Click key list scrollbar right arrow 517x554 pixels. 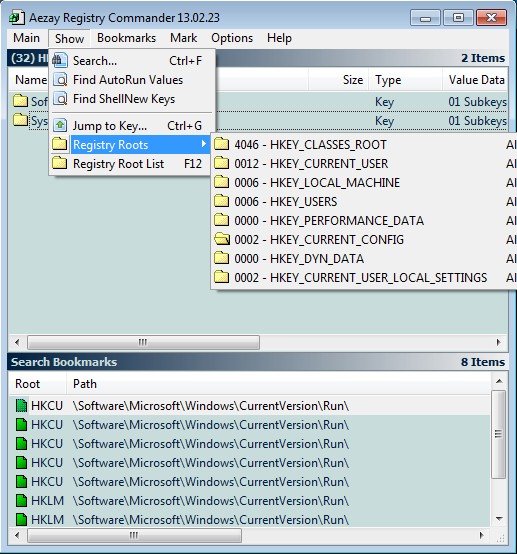(x=498, y=342)
